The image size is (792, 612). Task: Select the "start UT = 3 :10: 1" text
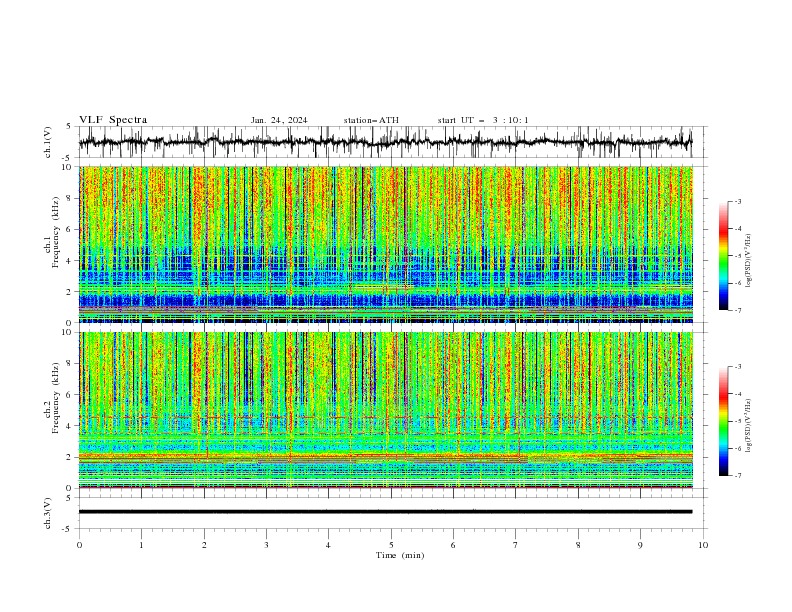tap(483, 120)
